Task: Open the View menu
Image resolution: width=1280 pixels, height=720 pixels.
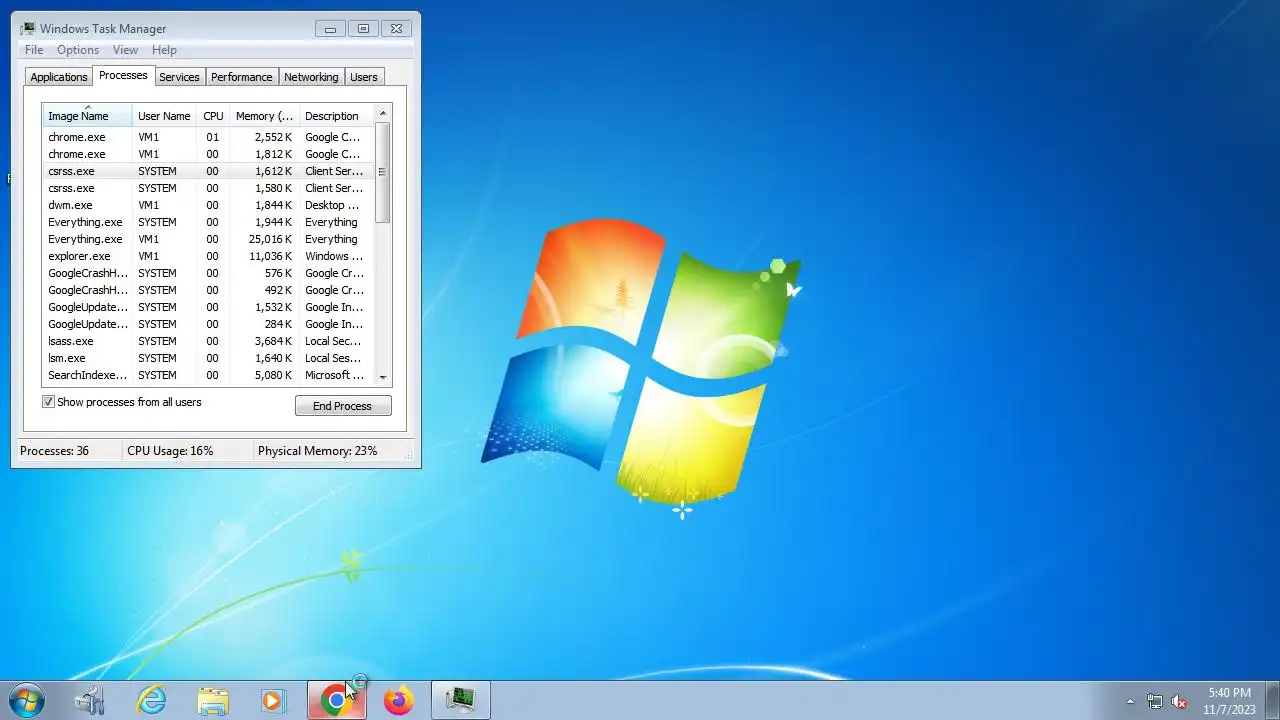Action: point(125,50)
